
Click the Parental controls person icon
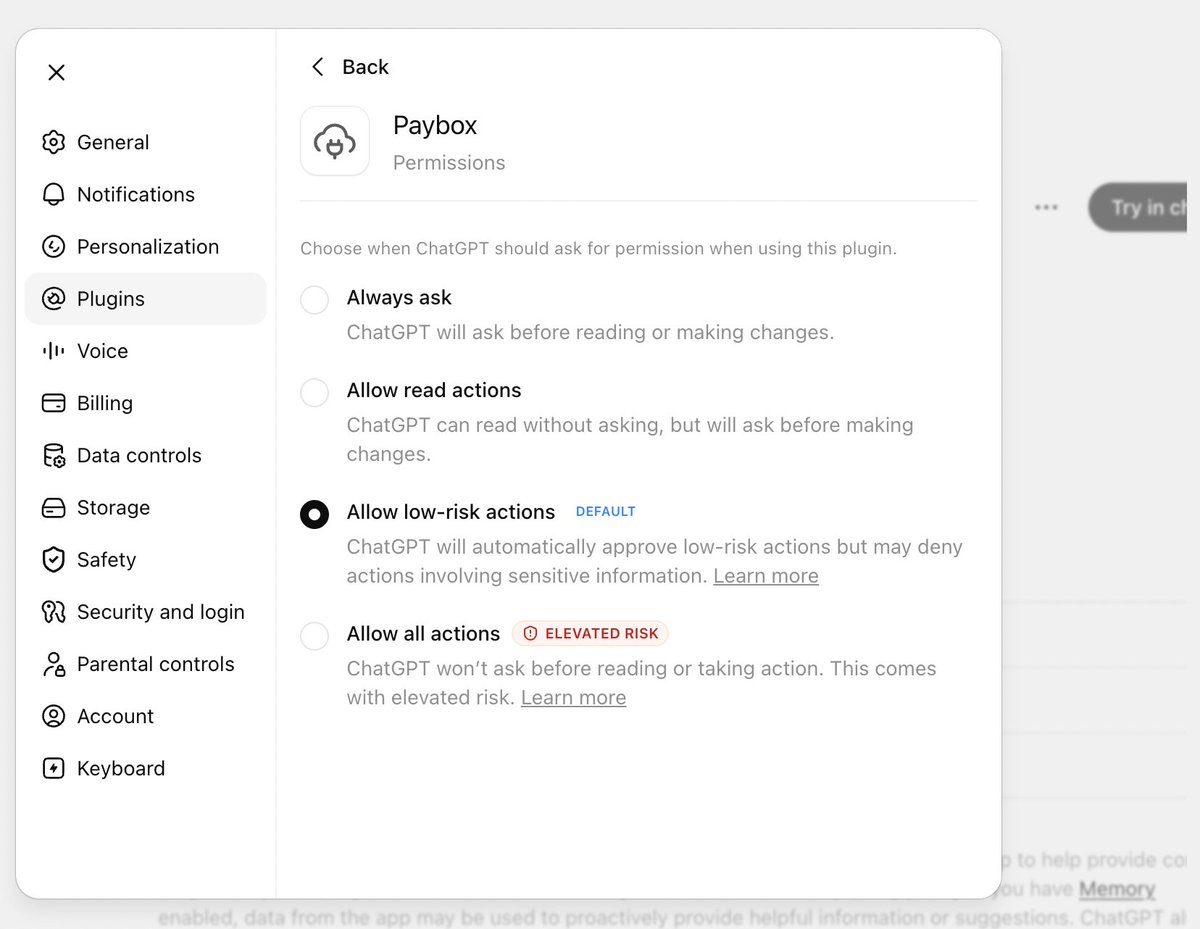click(53, 664)
